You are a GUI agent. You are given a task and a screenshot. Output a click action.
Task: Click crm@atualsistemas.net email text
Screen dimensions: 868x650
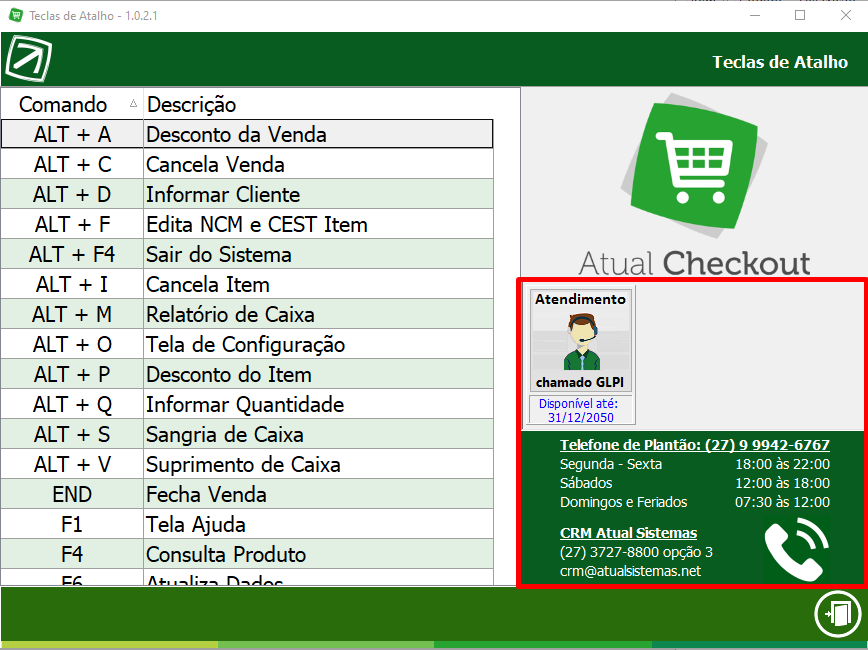[630, 571]
